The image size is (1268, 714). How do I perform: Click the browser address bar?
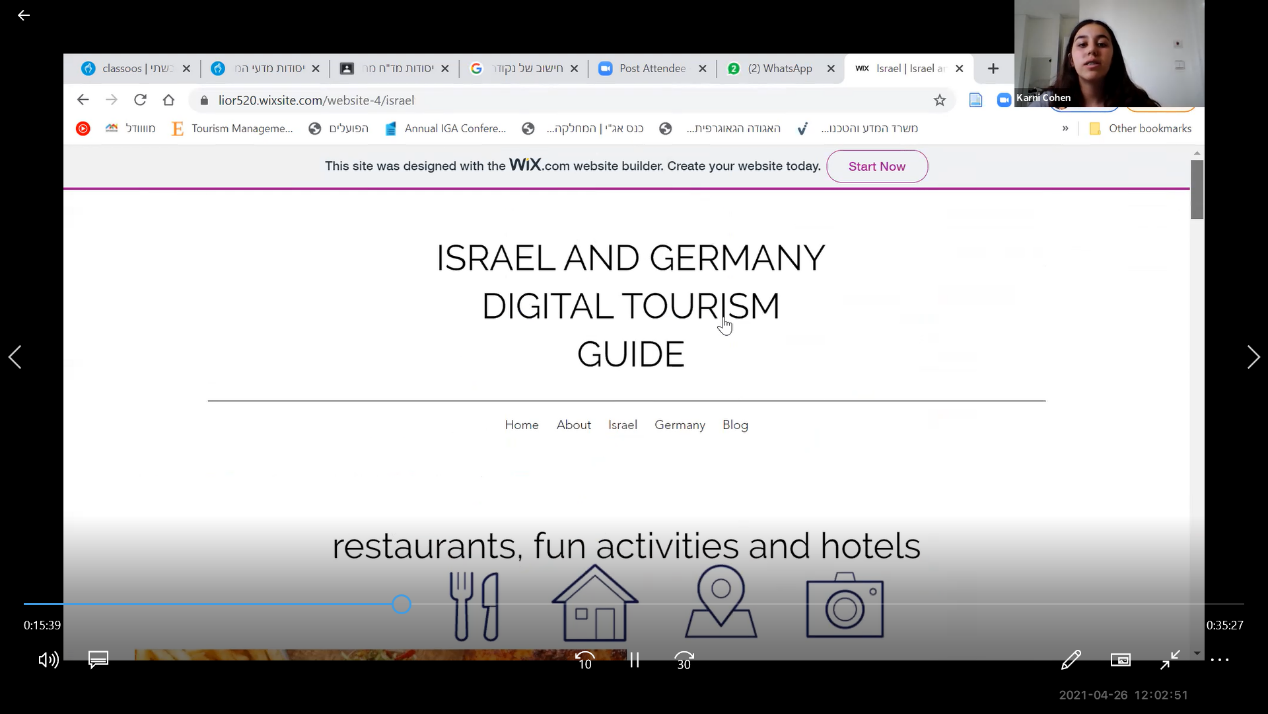click(560, 100)
